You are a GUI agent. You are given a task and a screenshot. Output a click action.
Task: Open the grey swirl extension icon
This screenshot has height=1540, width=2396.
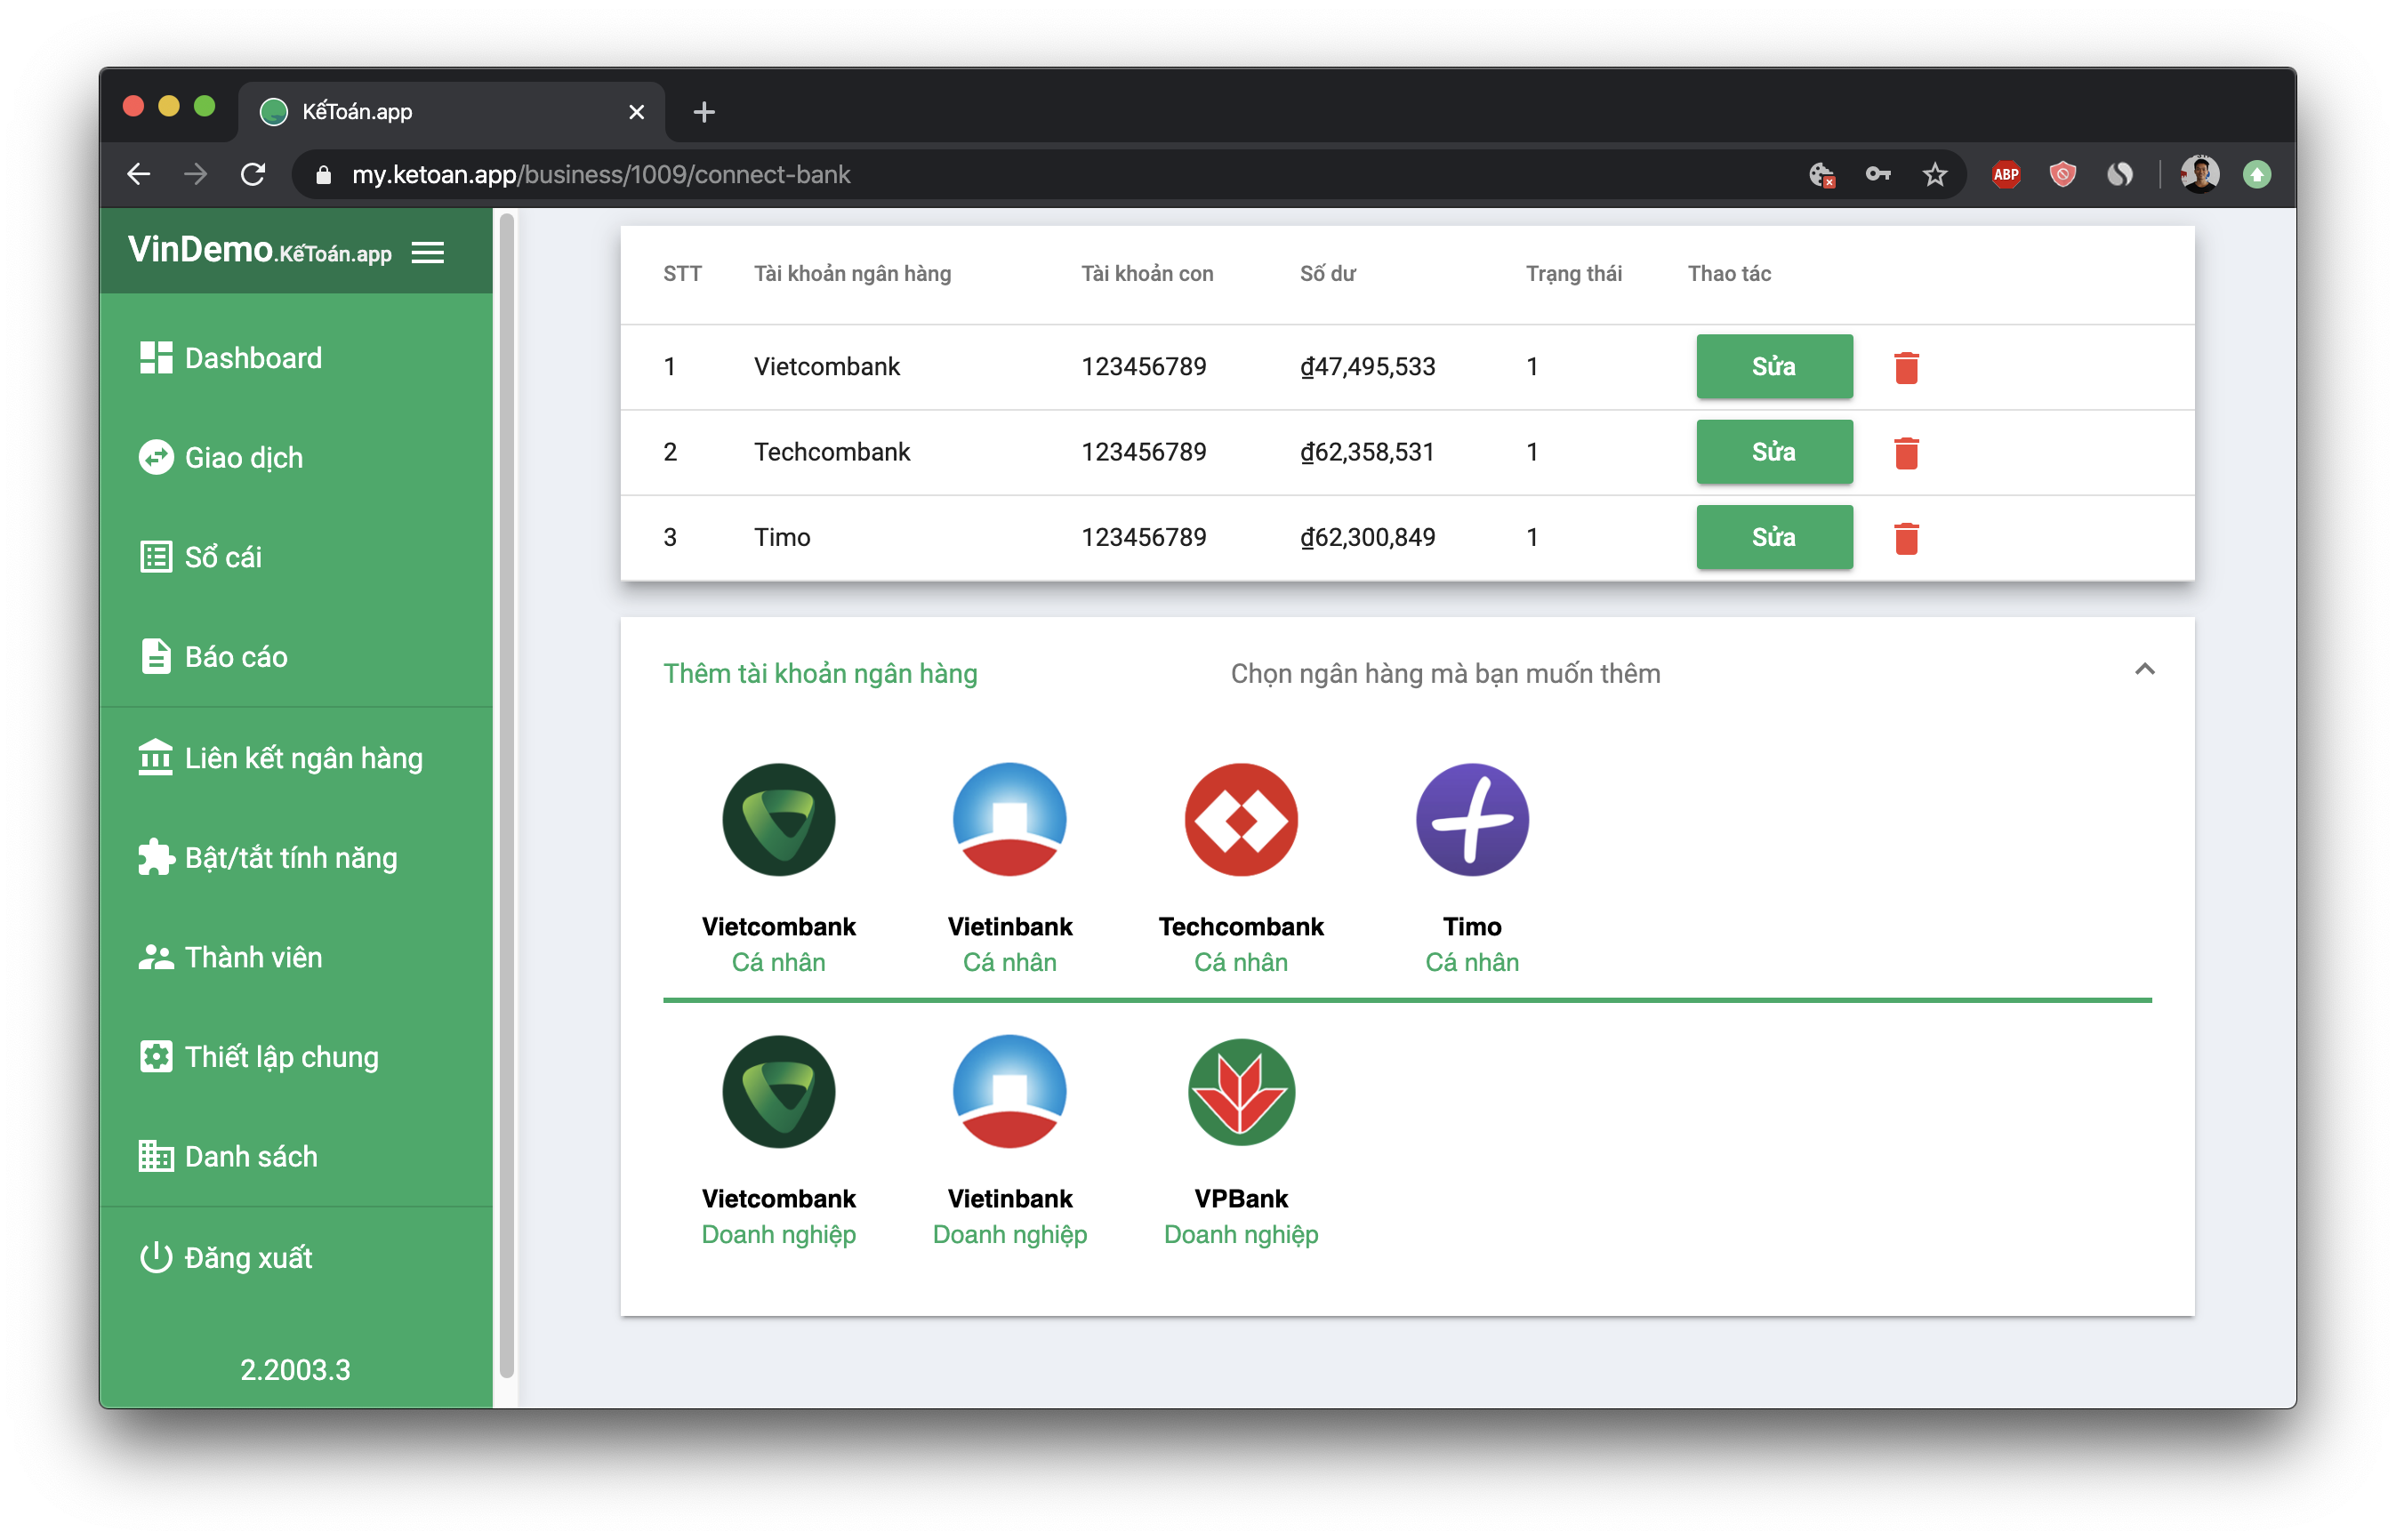point(2119,175)
